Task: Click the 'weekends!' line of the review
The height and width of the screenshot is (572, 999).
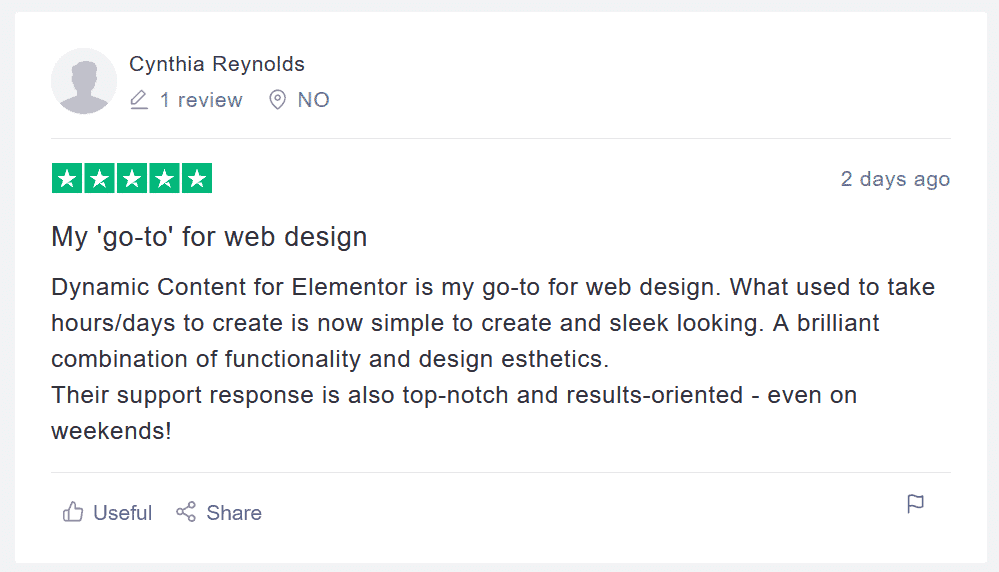Action: pos(111,431)
